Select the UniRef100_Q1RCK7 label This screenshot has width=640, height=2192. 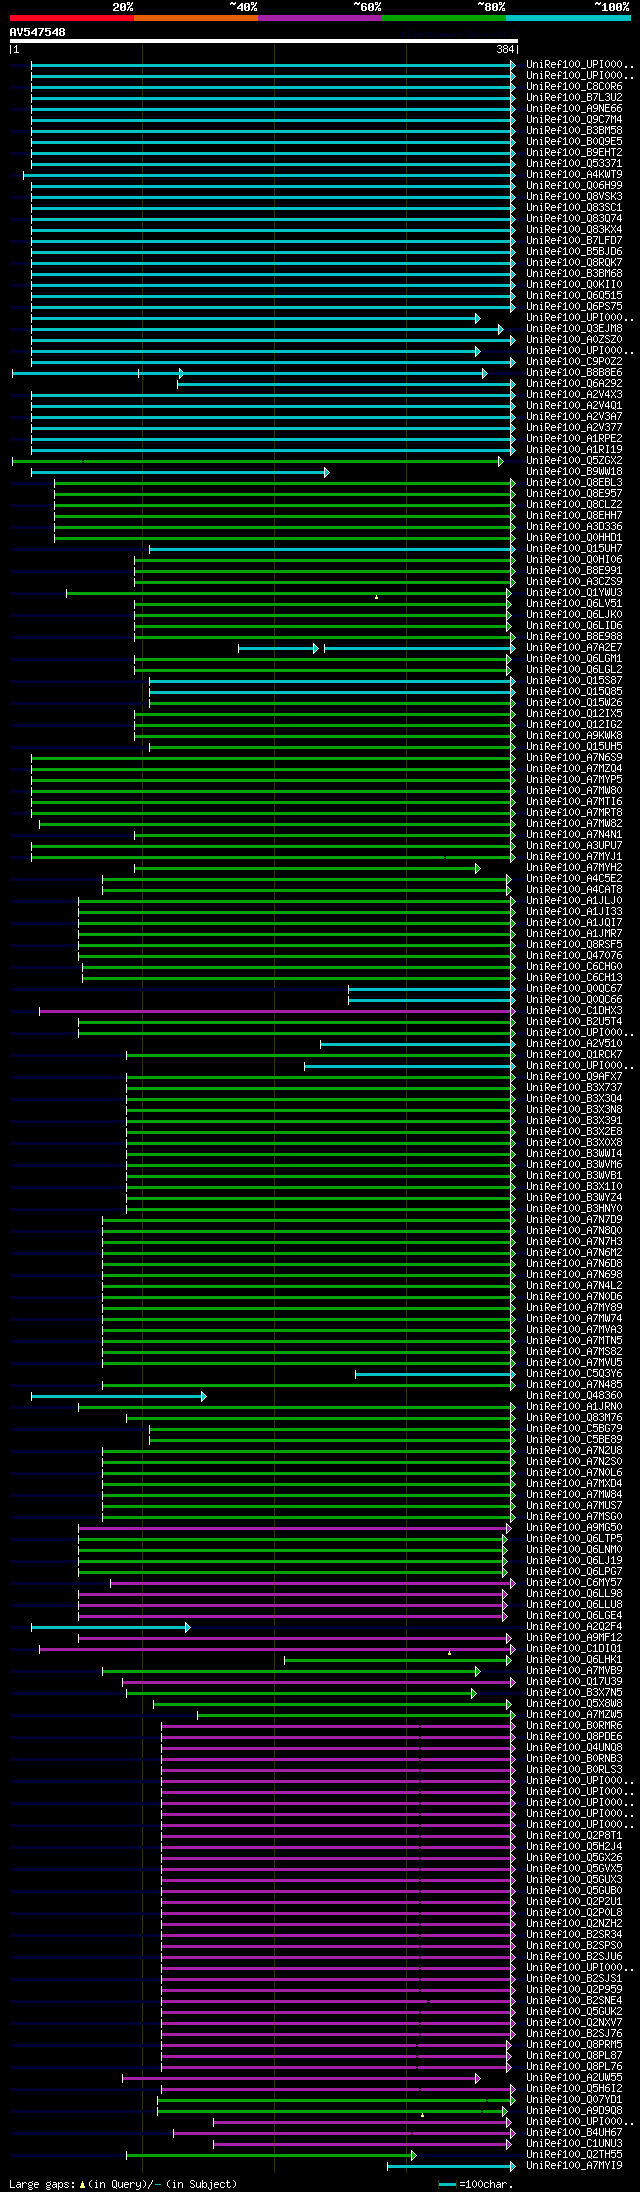(x=574, y=1055)
